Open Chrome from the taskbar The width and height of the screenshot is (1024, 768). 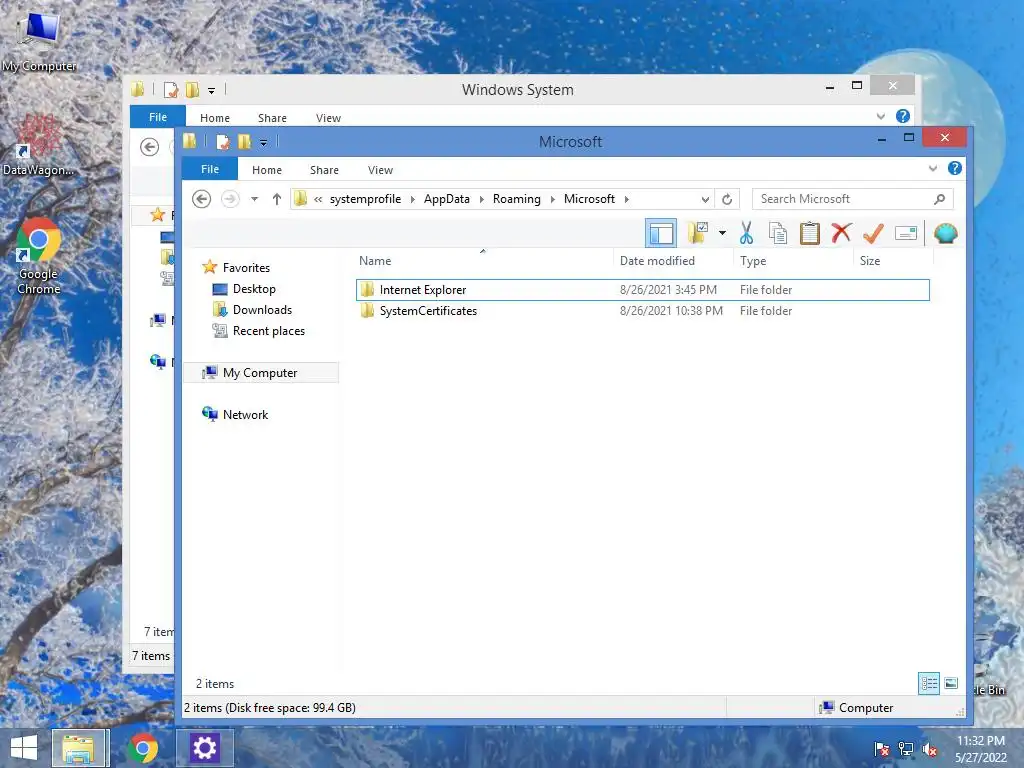pyautogui.click(x=143, y=748)
